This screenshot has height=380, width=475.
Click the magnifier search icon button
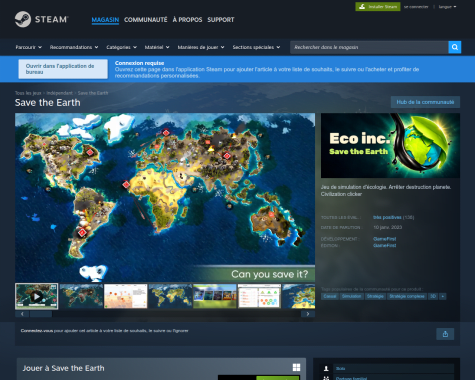(455, 47)
